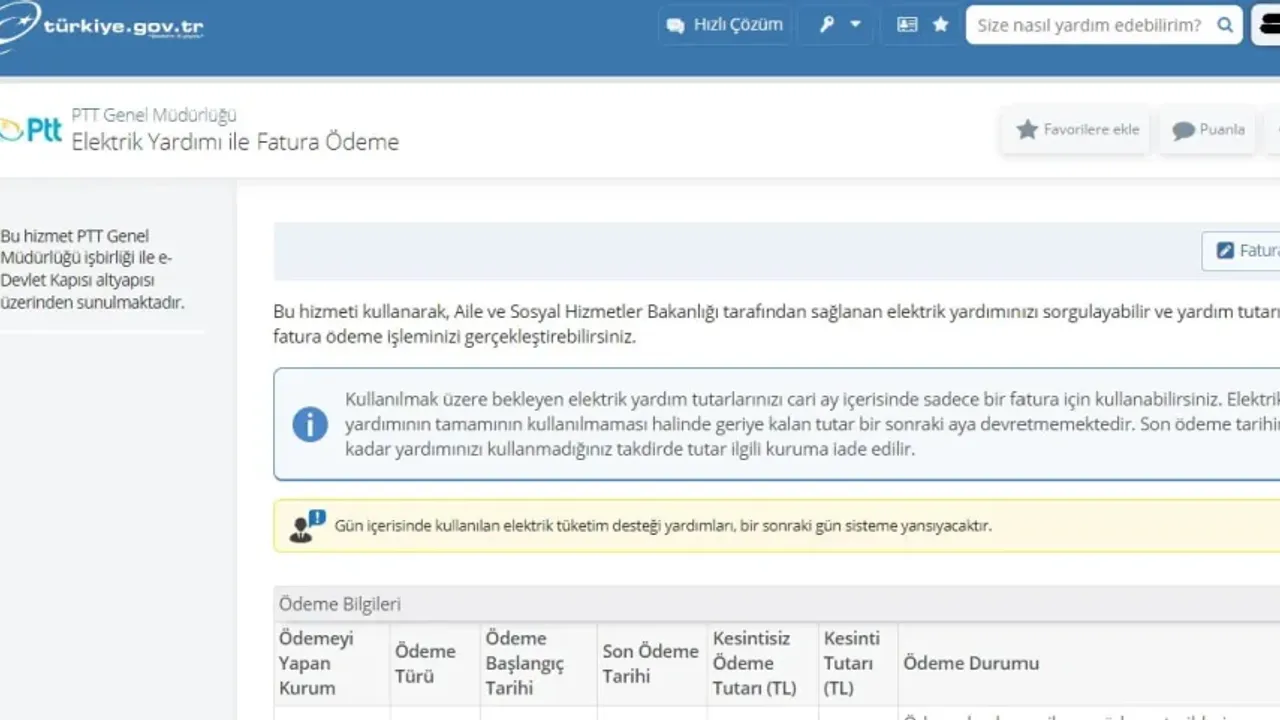Click the PTT logo
The image size is (1280, 720).
(x=31, y=130)
